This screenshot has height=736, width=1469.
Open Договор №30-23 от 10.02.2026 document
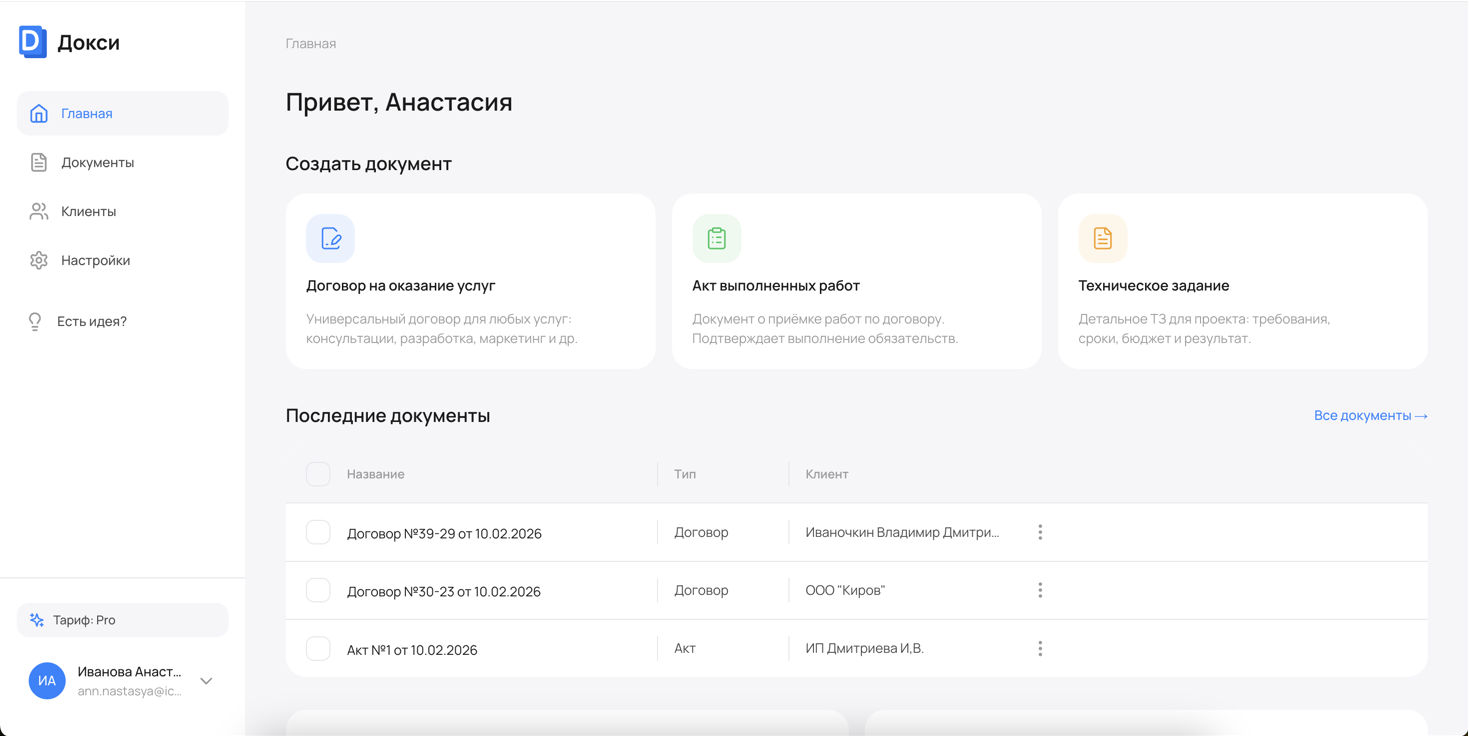pyautogui.click(x=443, y=591)
